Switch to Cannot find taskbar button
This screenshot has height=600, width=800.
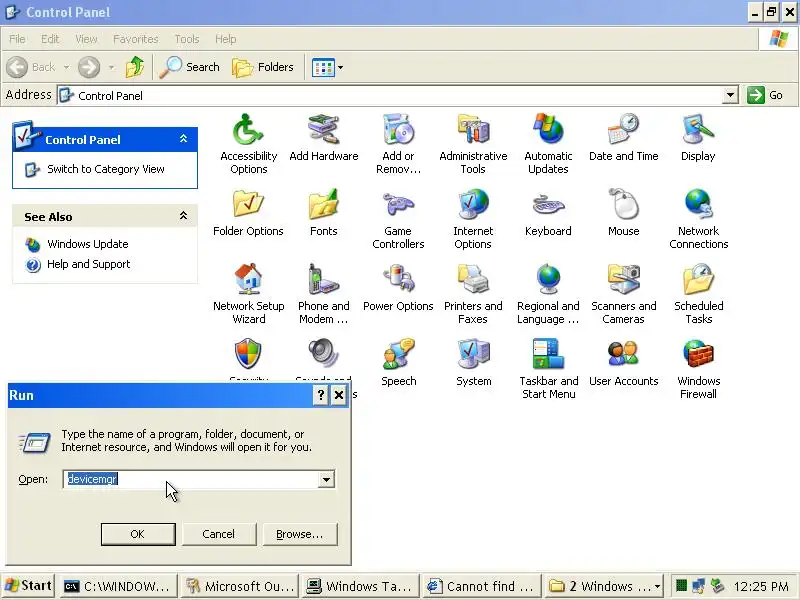481,586
